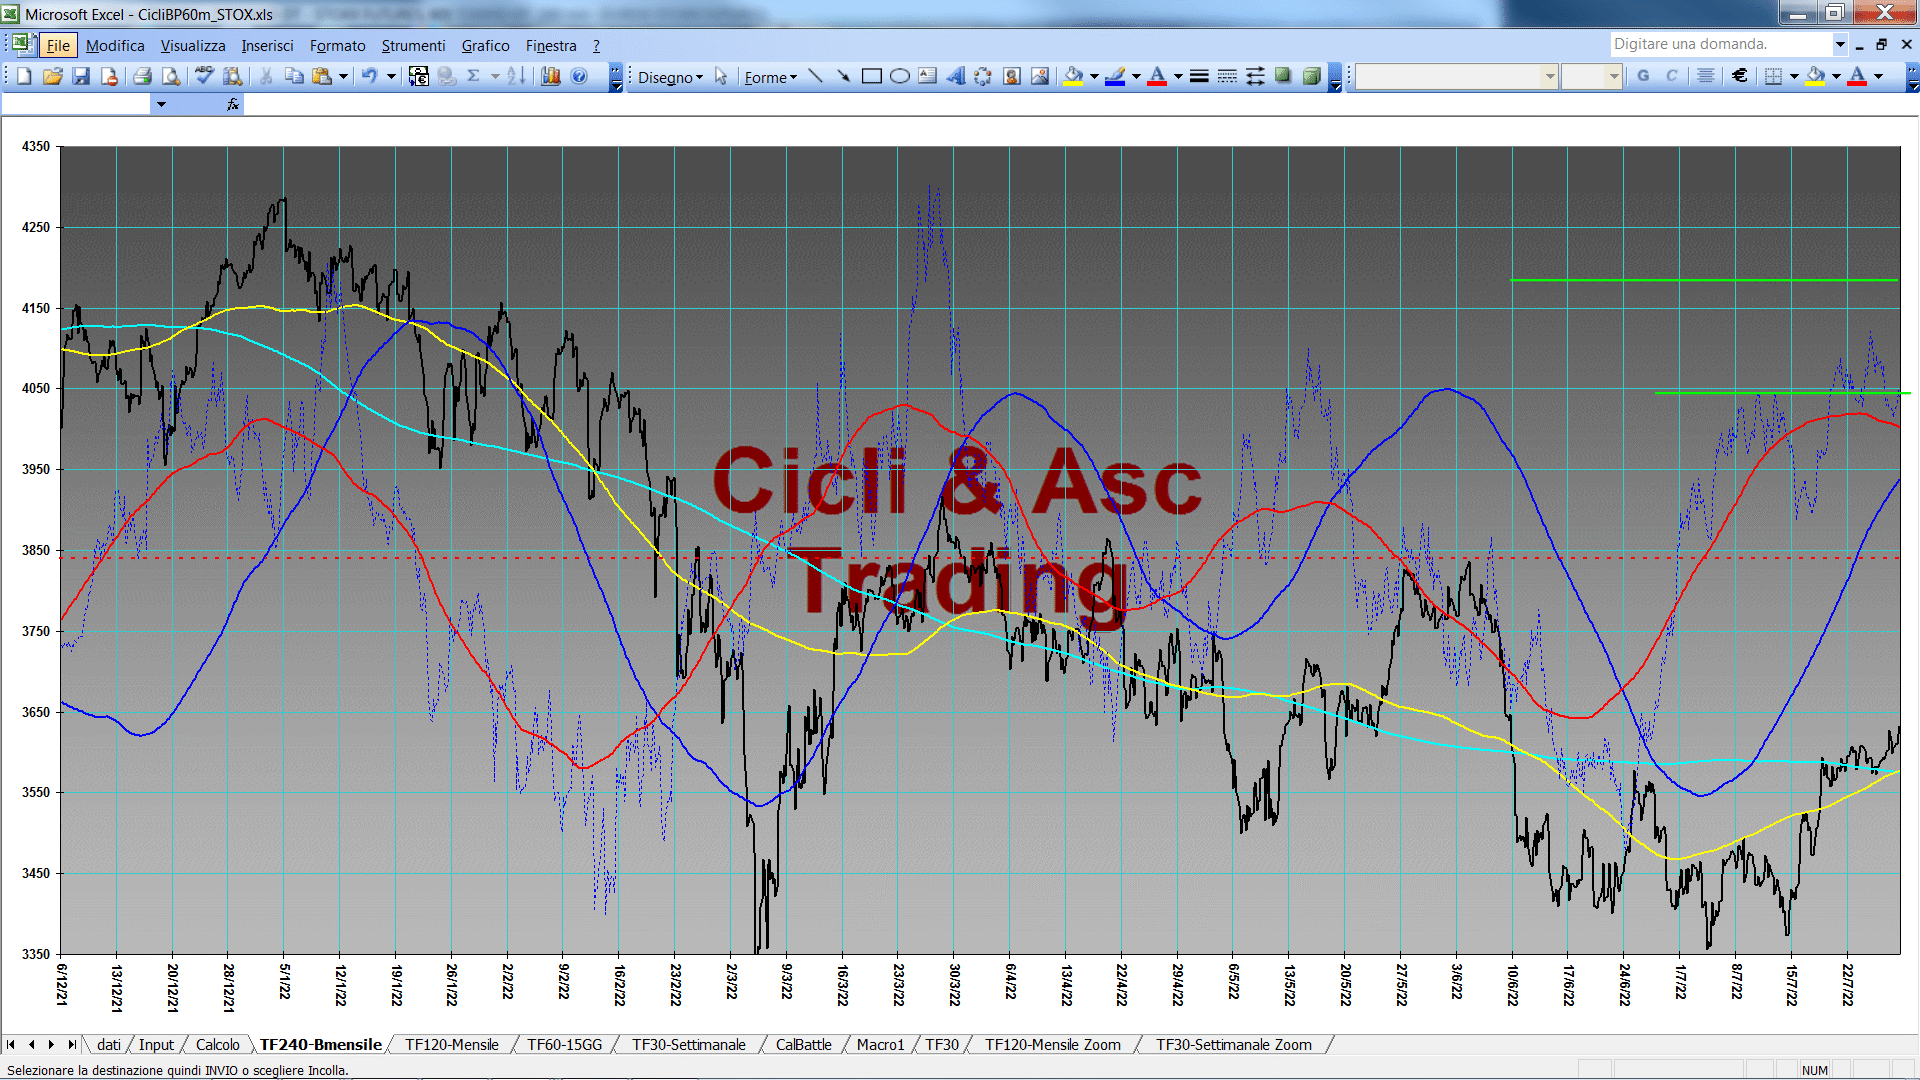
Task: Apply the Shadow Style icon
Action: [x=1283, y=76]
